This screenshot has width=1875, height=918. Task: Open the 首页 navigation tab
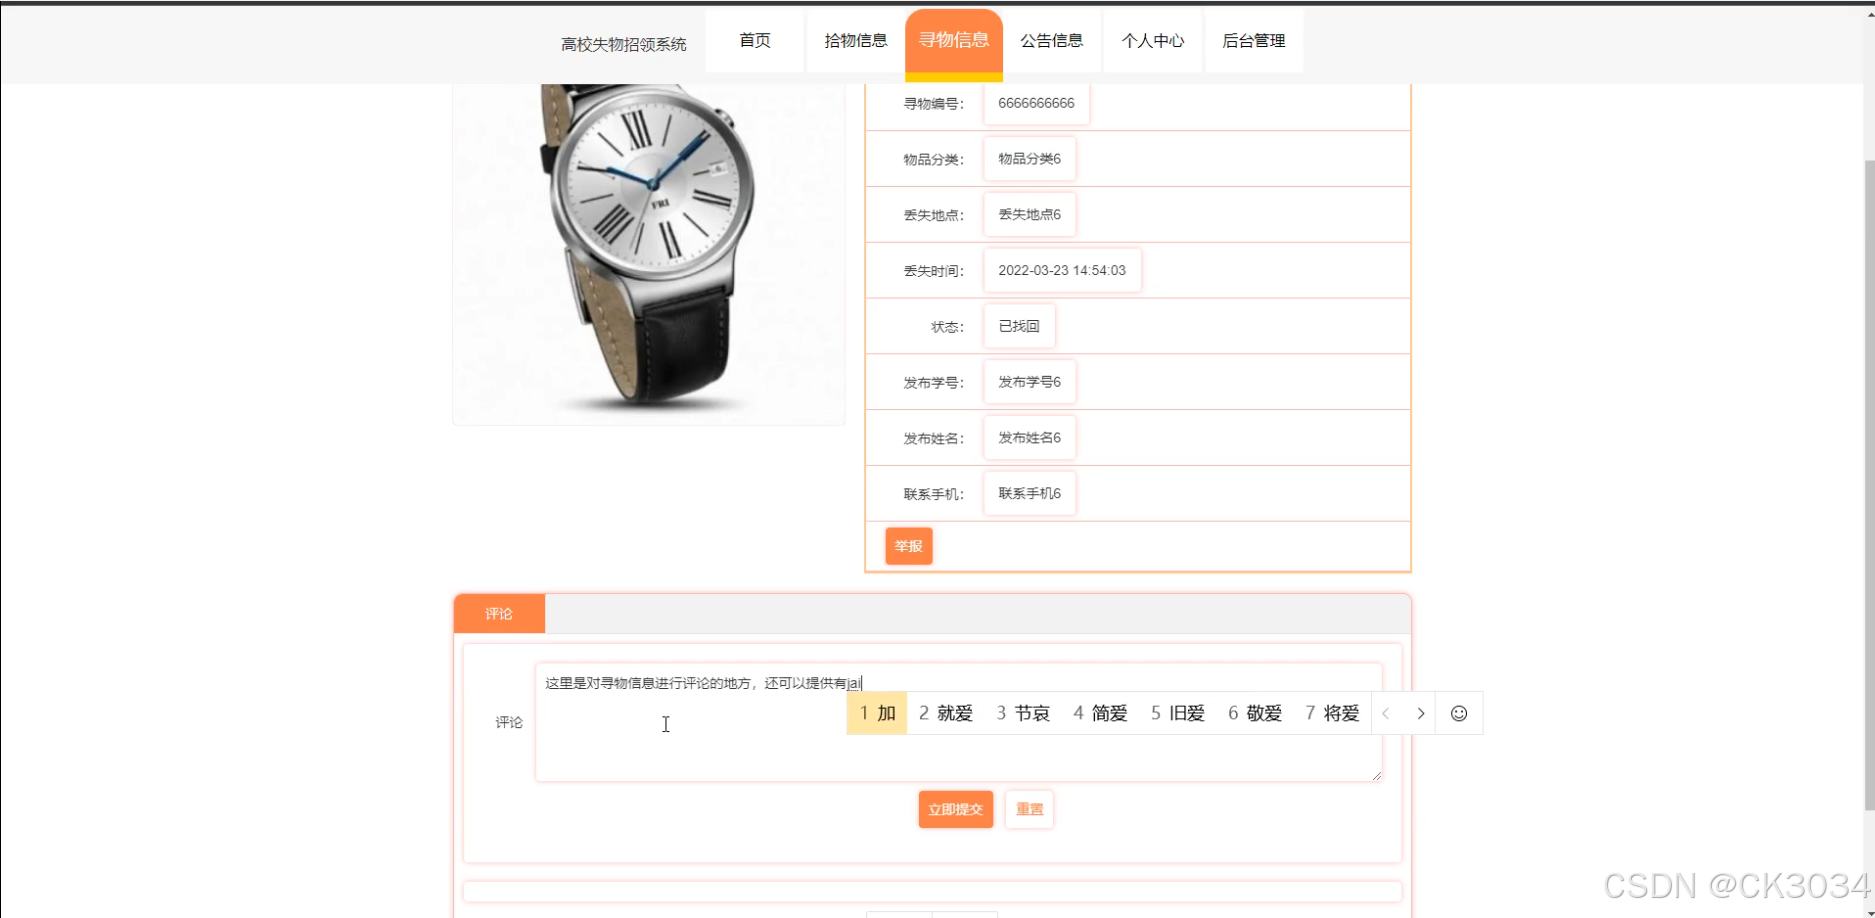click(755, 41)
